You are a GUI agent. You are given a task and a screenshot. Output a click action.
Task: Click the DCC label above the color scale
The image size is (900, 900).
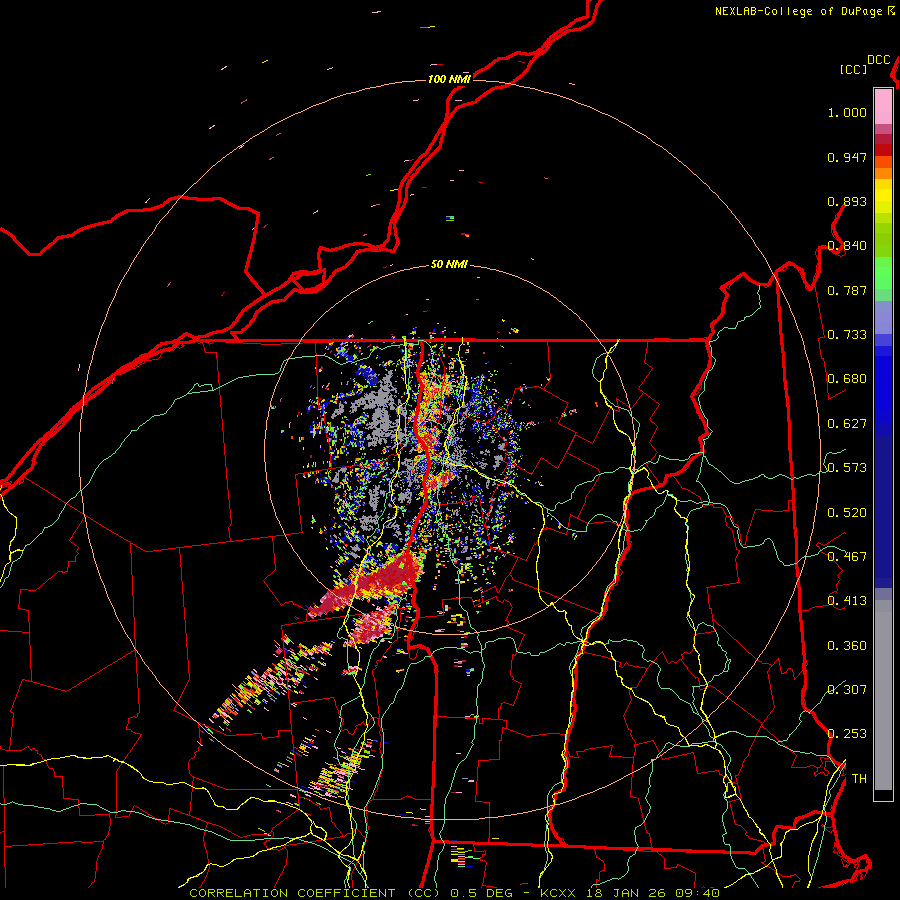coord(879,60)
